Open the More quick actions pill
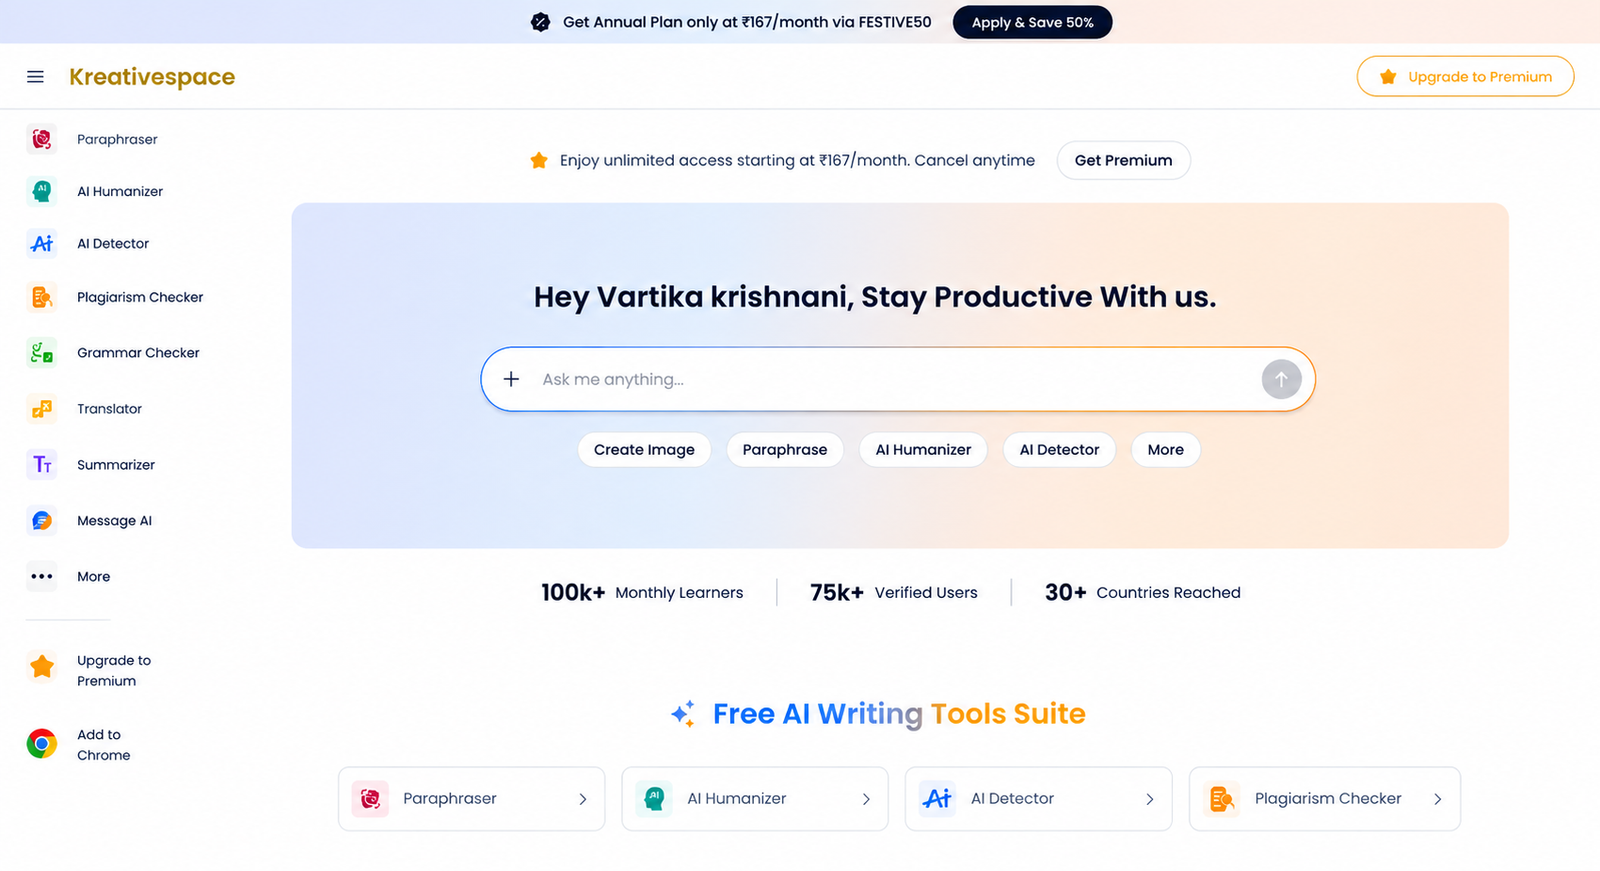 coord(1166,450)
